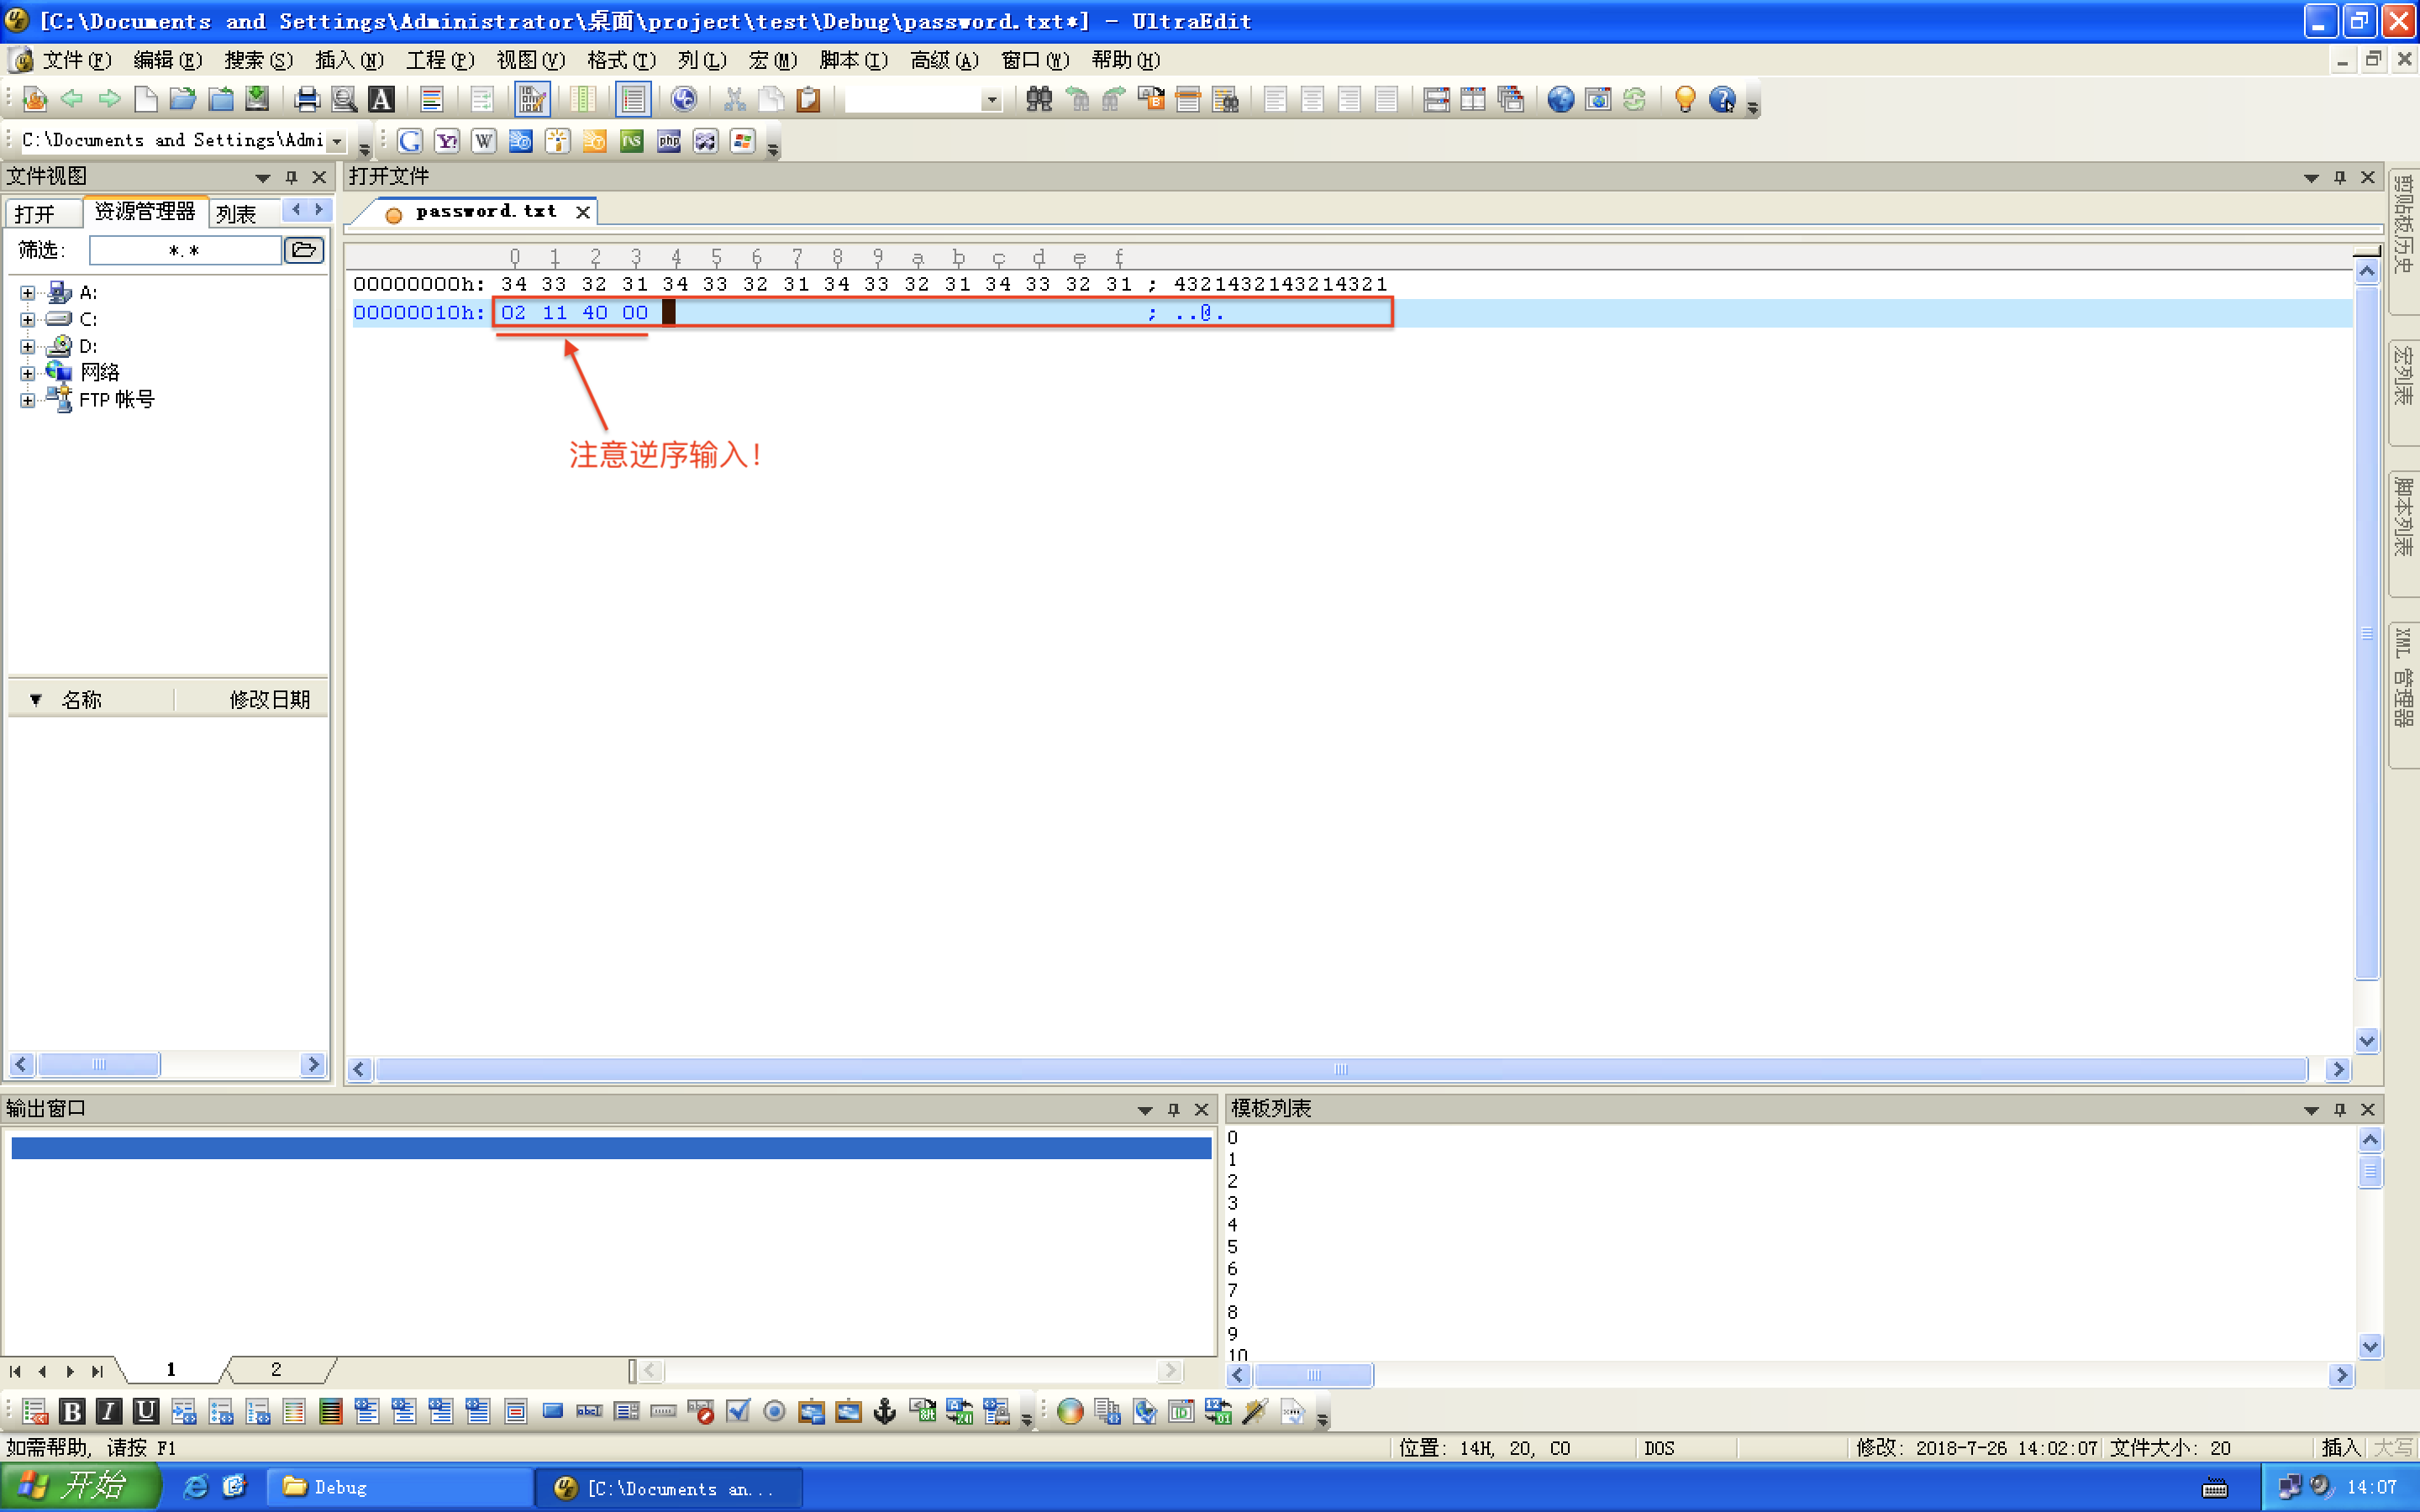This screenshot has width=2420, height=1512.
Task: Click the Bold B icon in HTML toolbar
Action: [72, 1411]
